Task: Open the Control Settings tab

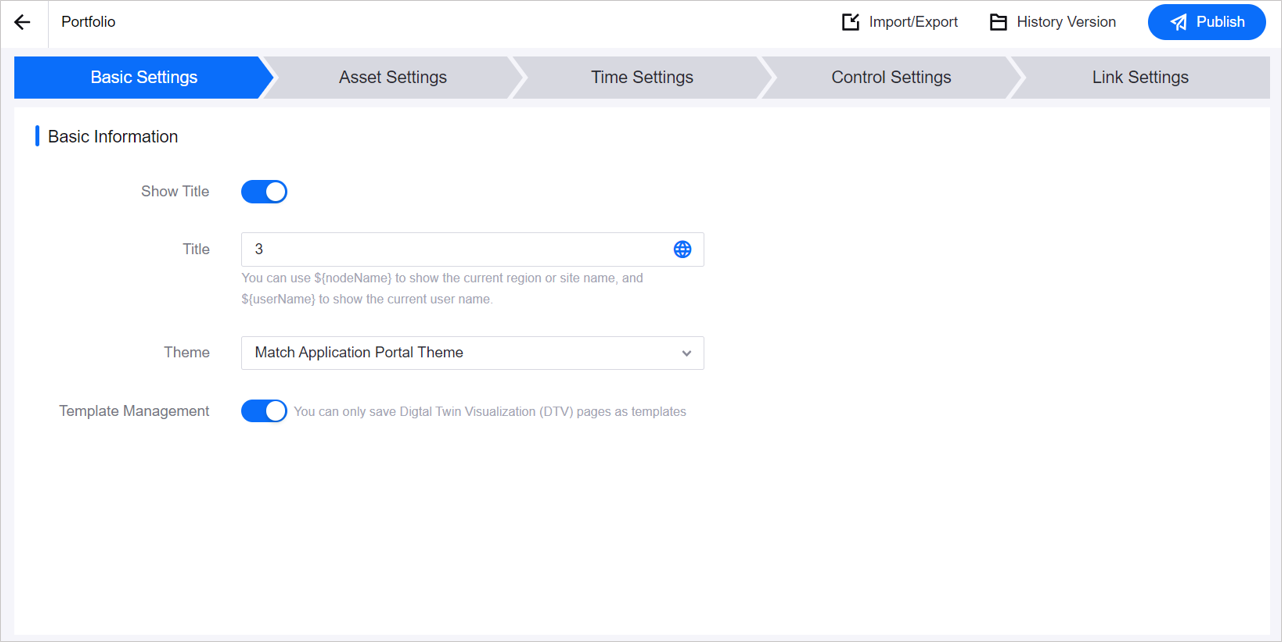Action: (x=891, y=77)
